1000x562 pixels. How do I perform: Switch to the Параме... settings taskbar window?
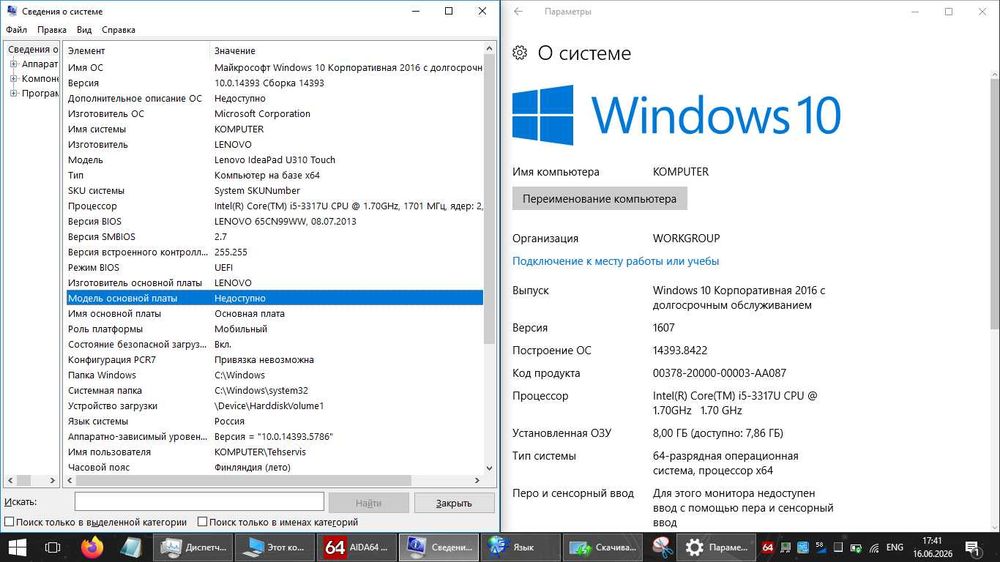coord(717,547)
